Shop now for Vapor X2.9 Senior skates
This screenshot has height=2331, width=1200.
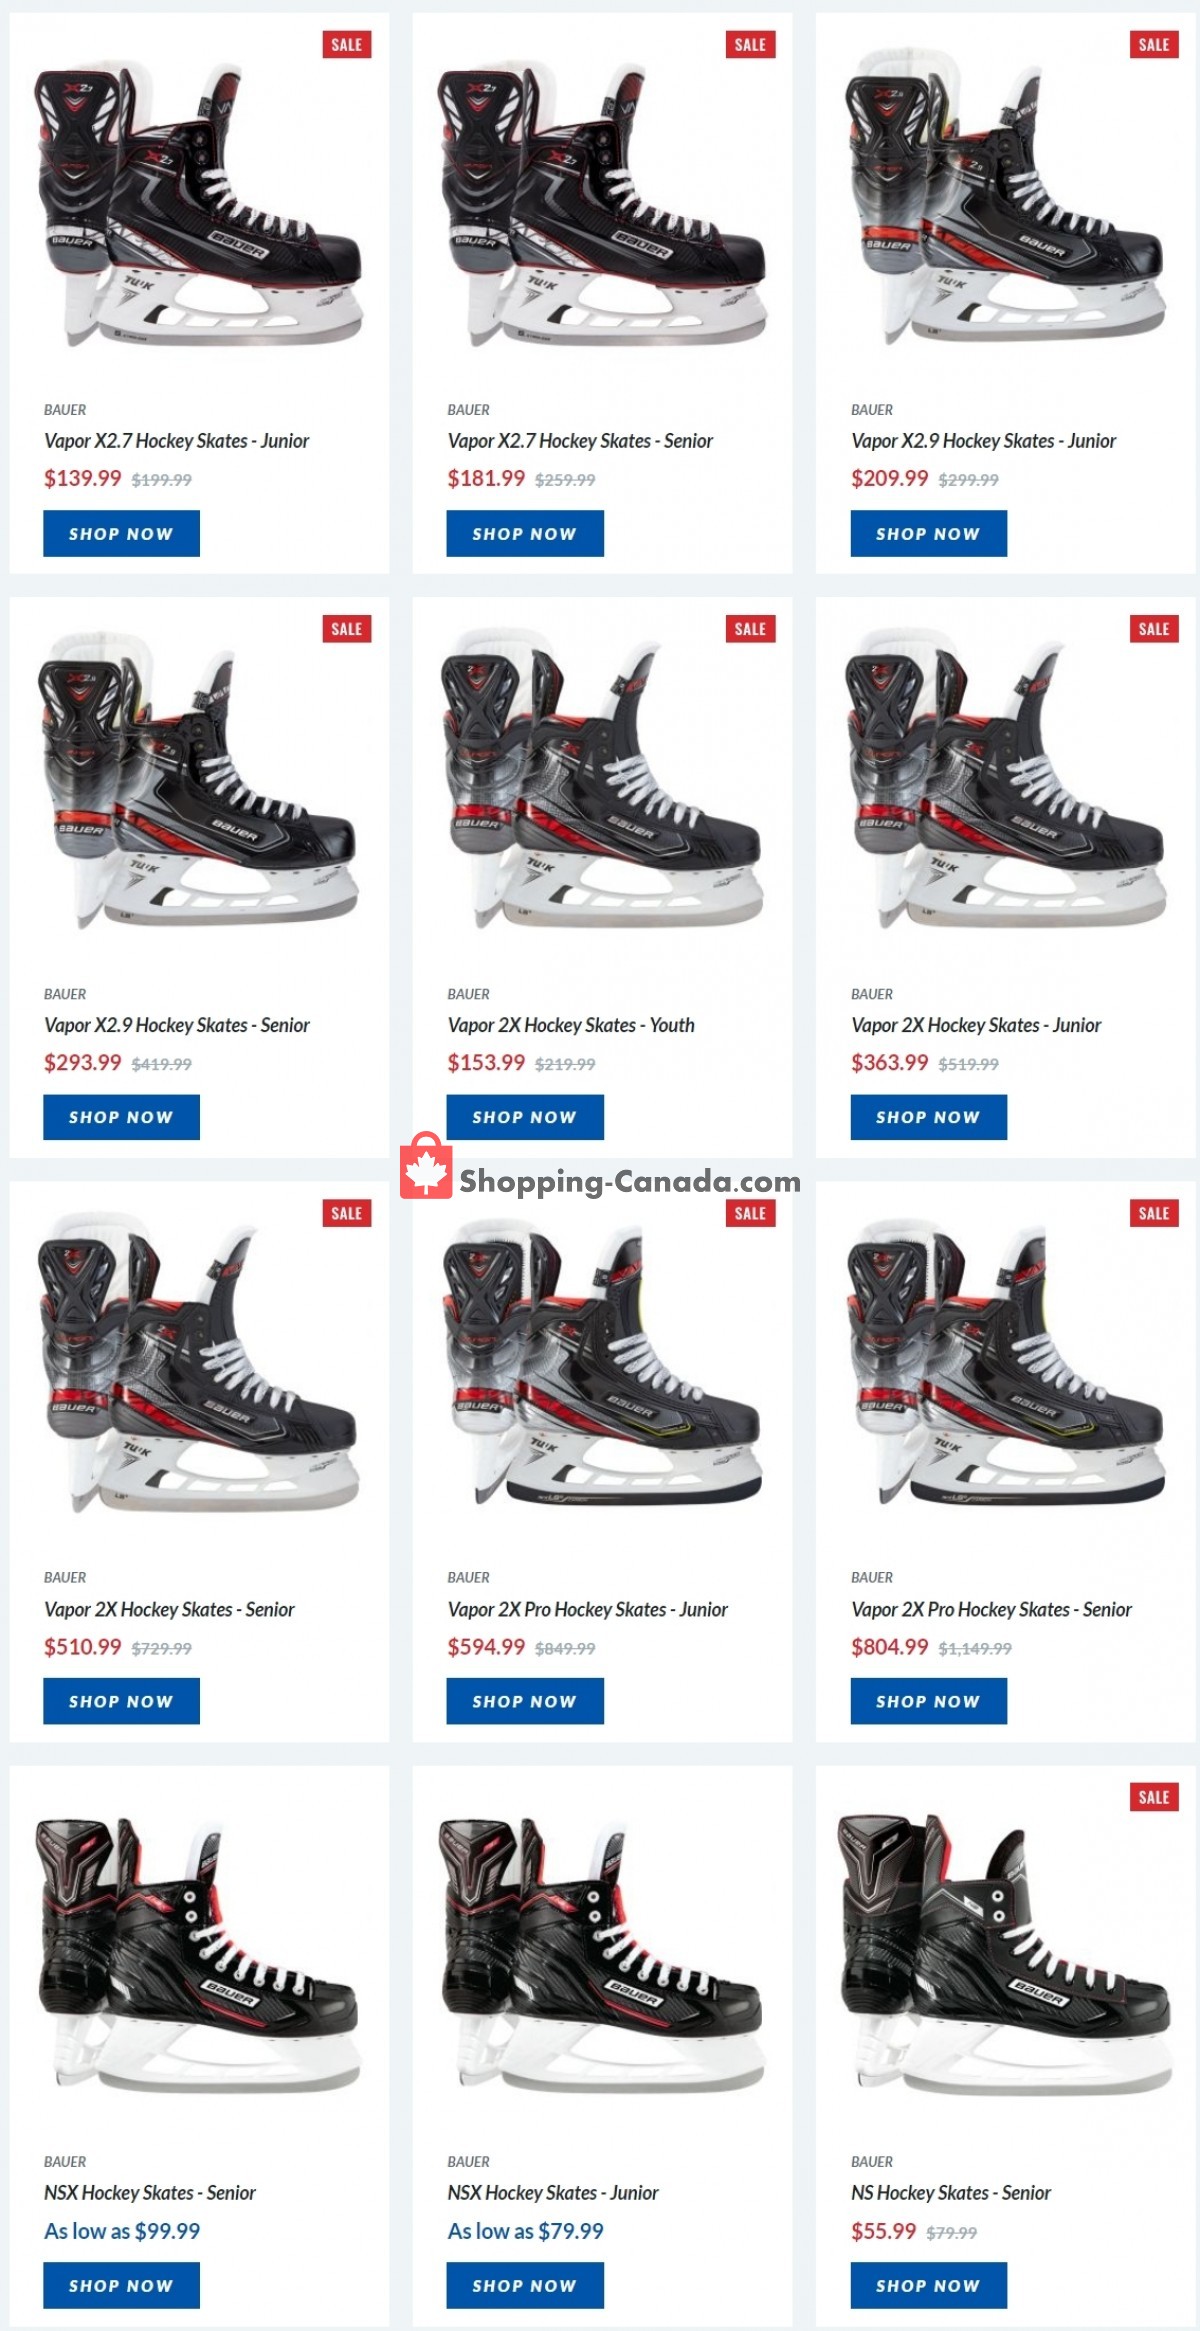click(121, 1117)
